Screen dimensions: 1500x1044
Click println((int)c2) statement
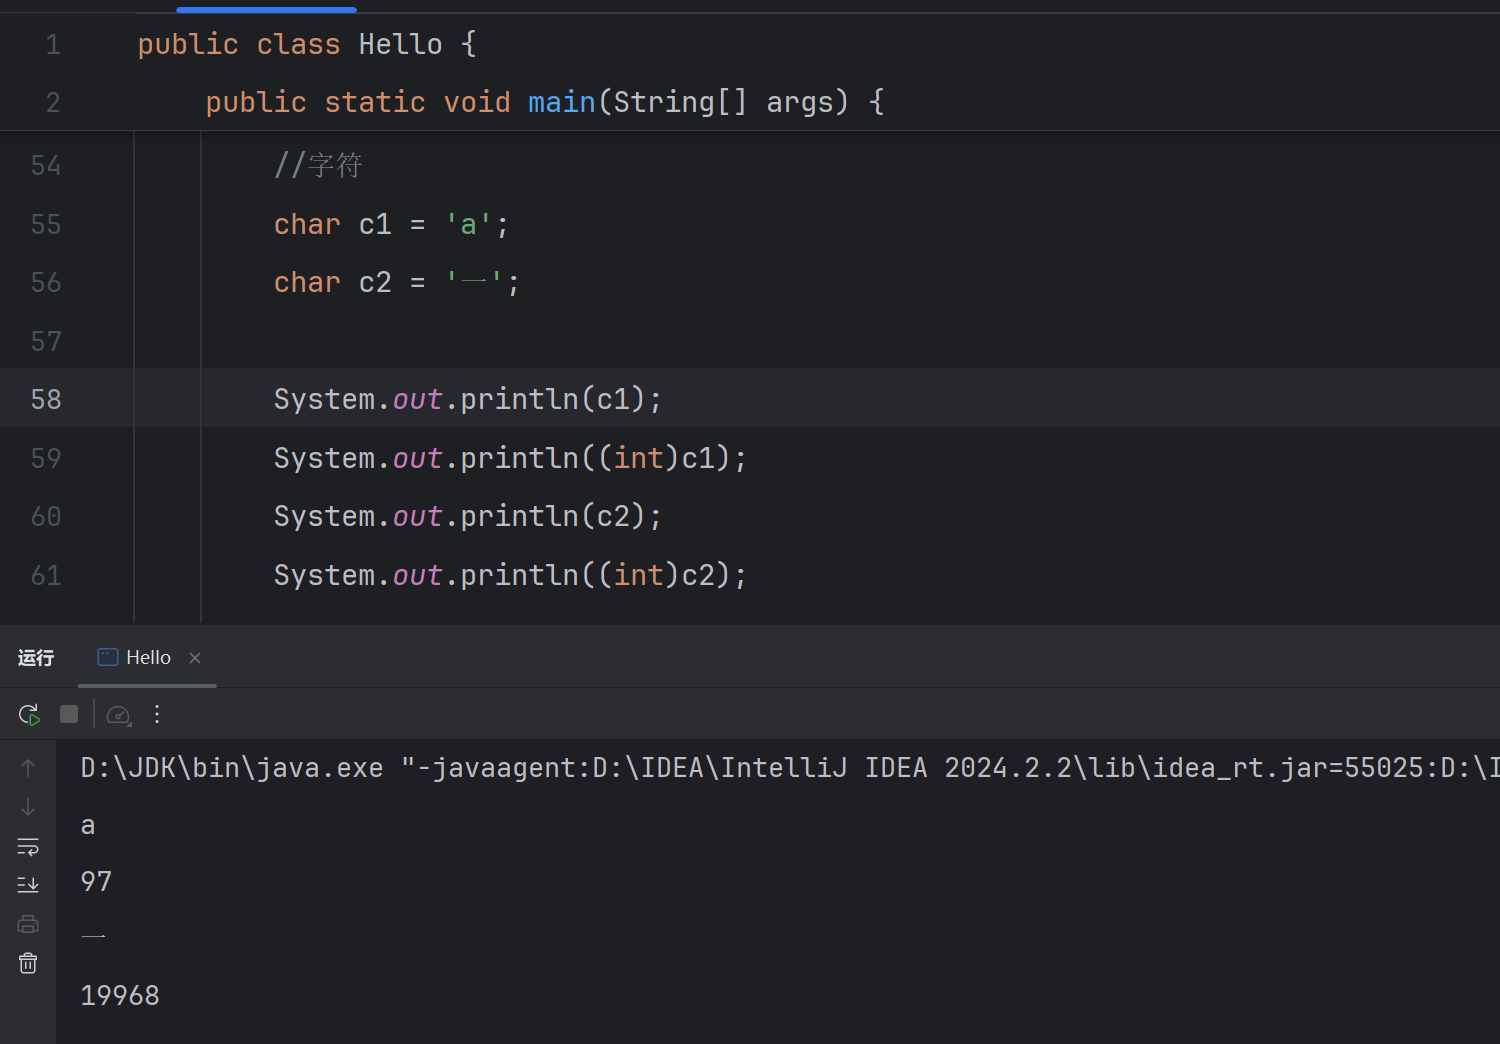pyautogui.click(x=510, y=575)
